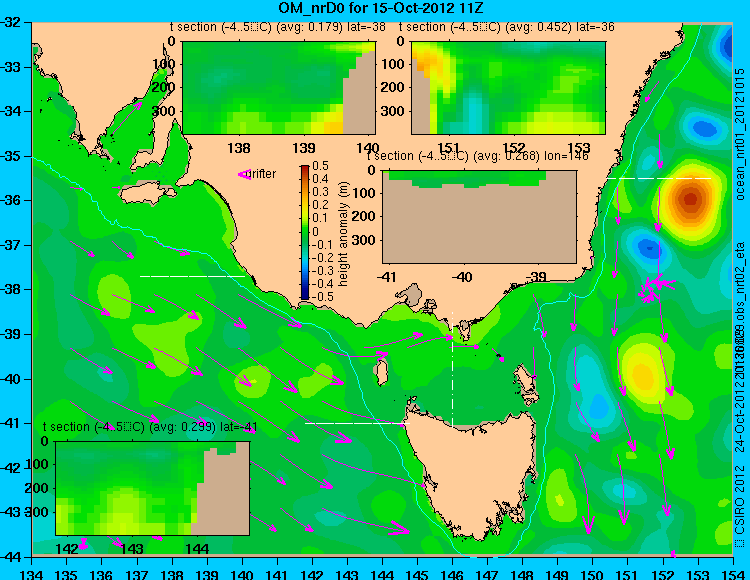Select the 'drifter' legend label
The image size is (750, 580).
pos(263,174)
